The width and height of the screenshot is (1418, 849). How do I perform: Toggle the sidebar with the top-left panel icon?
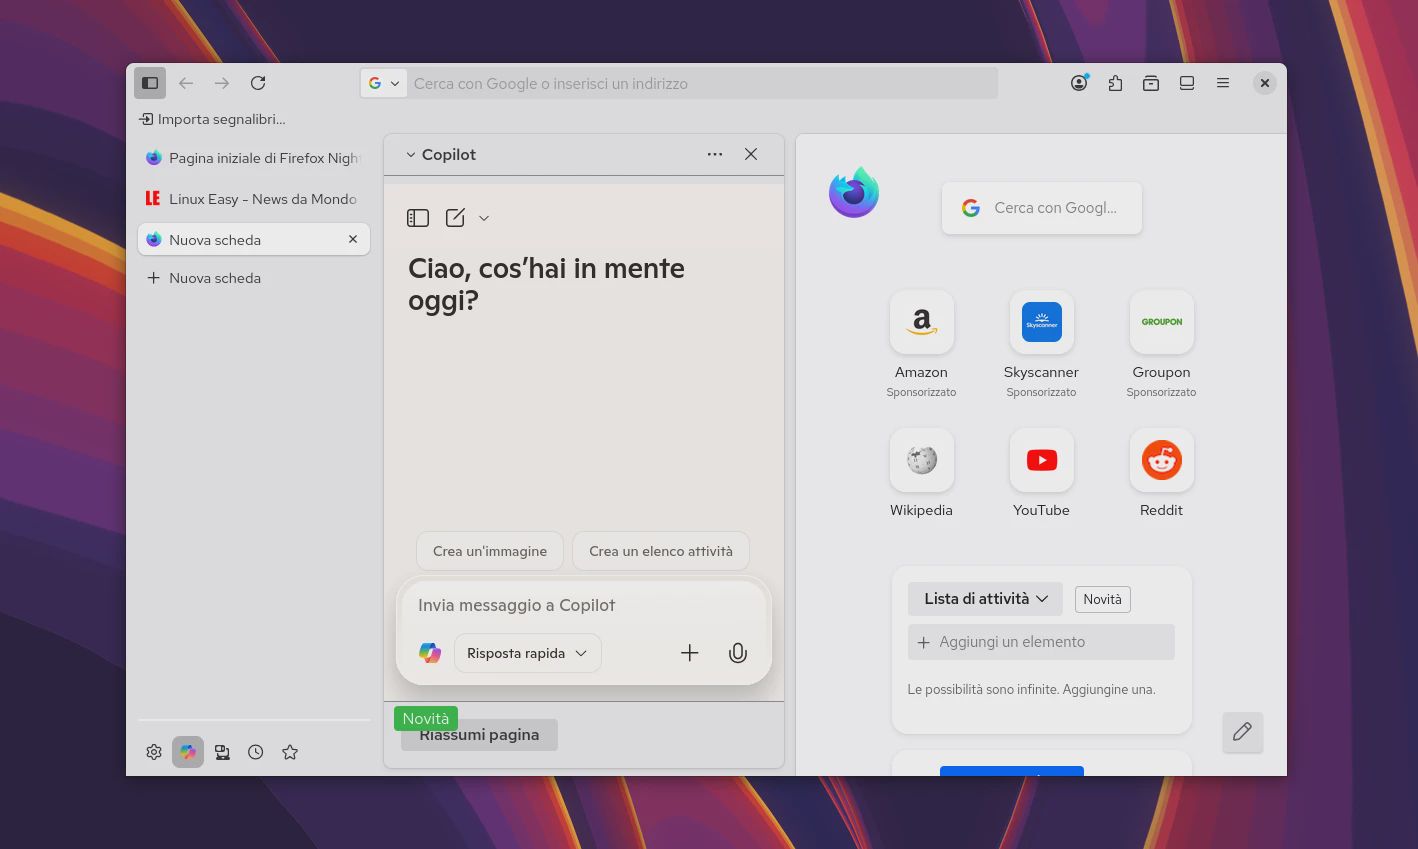pos(150,83)
